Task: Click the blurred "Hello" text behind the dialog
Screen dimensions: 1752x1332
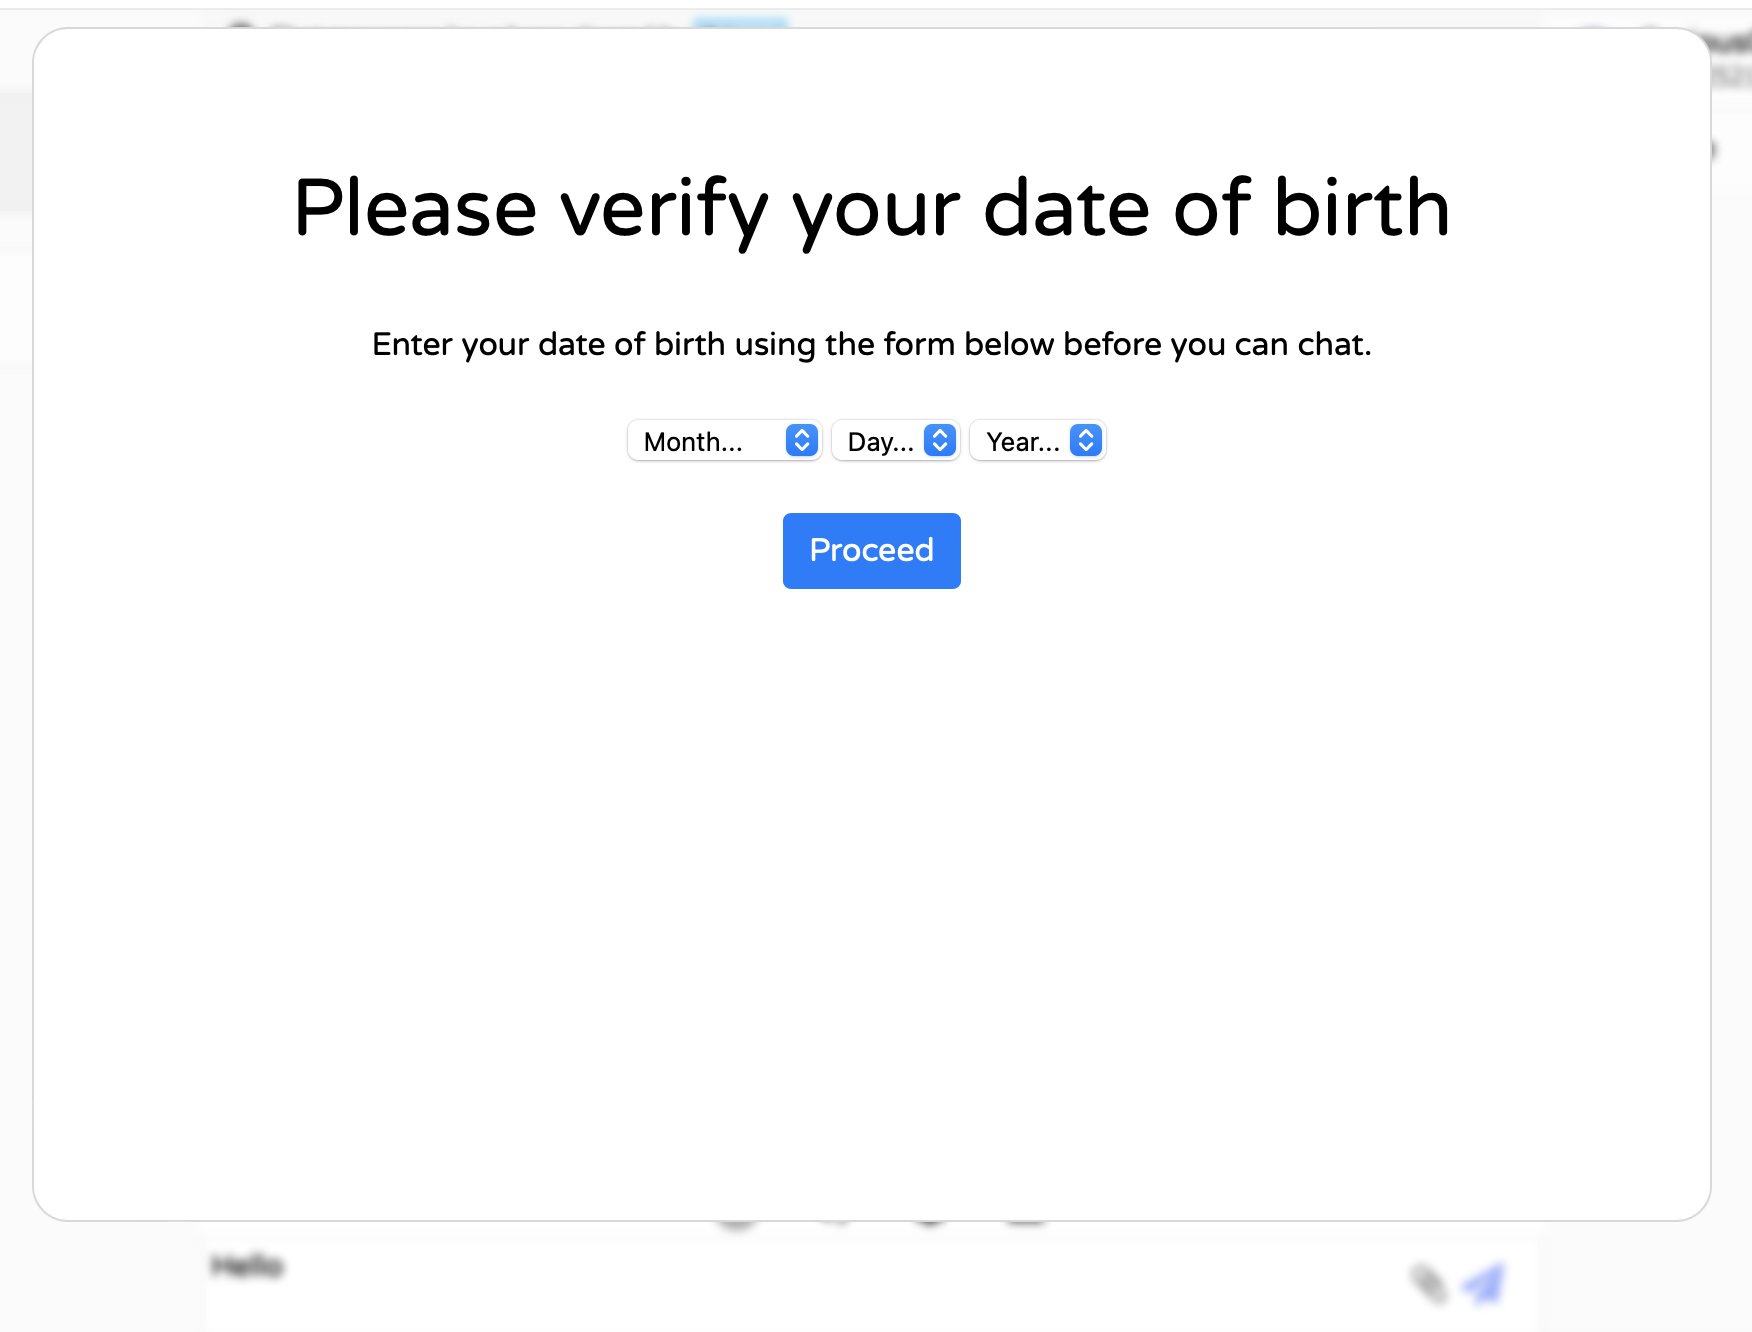Action: coord(248,1267)
